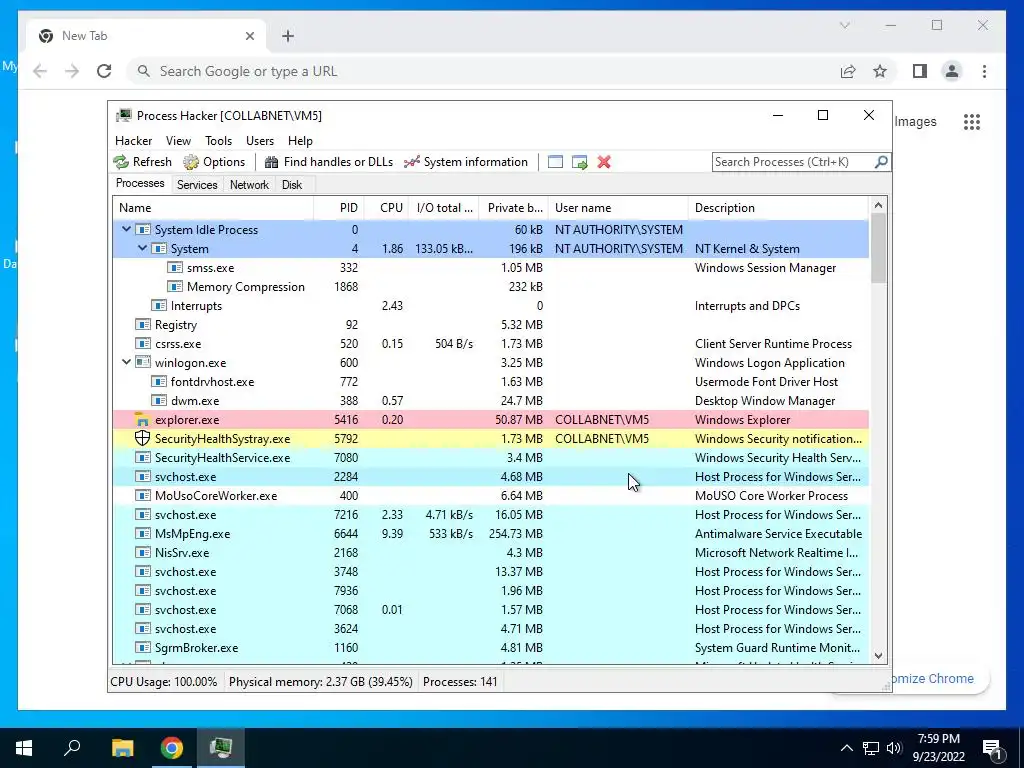Open taskbar search magnifier
This screenshot has height=768, width=1024.
[72, 748]
